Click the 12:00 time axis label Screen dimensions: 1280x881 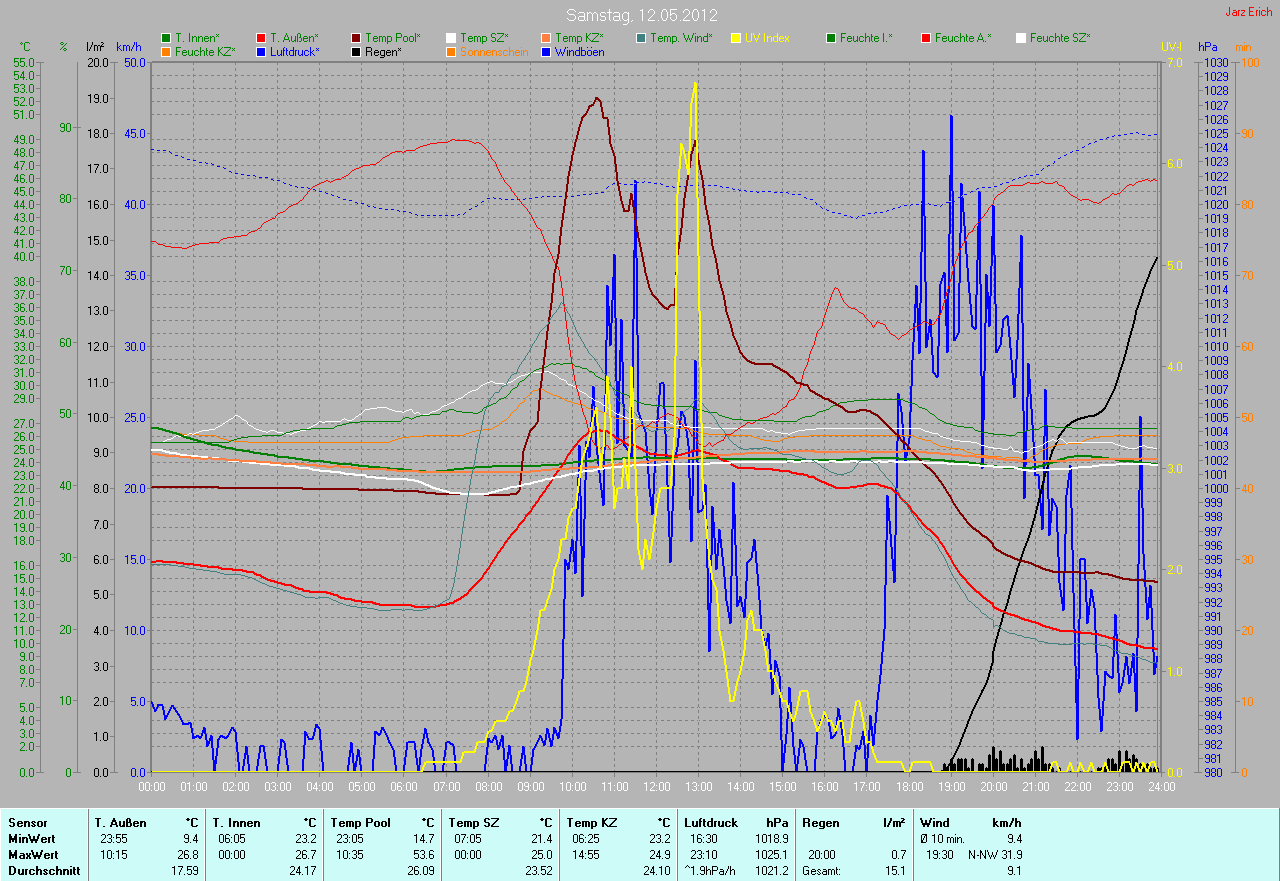[655, 786]
